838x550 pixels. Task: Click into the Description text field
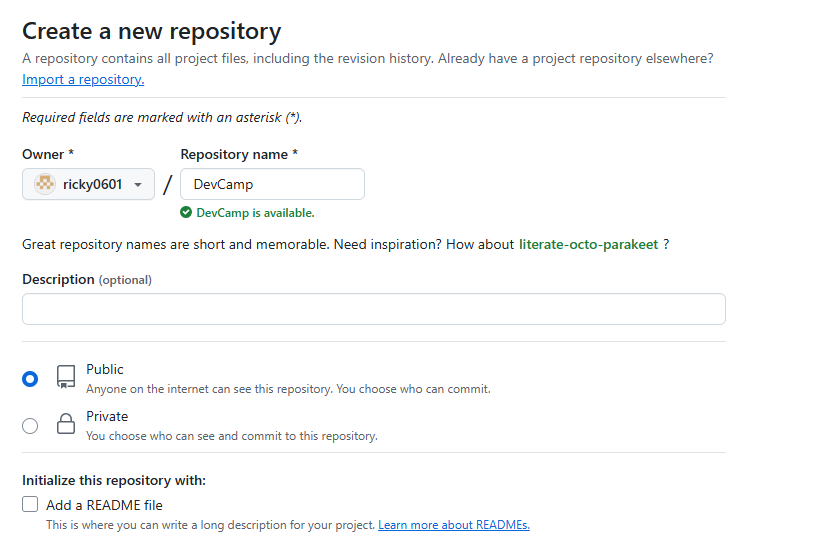click(x=373, y=309)
